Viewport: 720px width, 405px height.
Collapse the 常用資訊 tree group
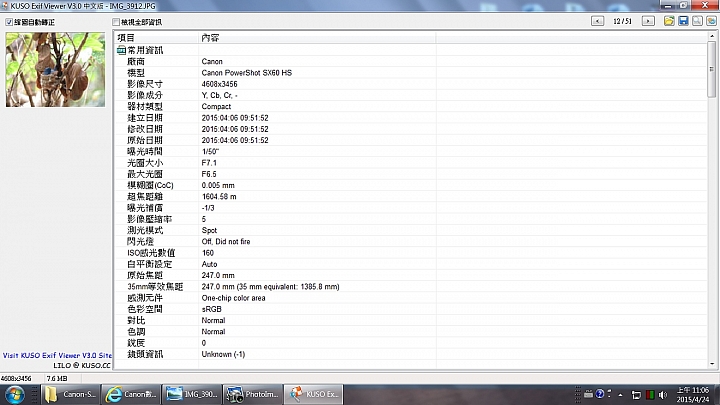[121, 50]
